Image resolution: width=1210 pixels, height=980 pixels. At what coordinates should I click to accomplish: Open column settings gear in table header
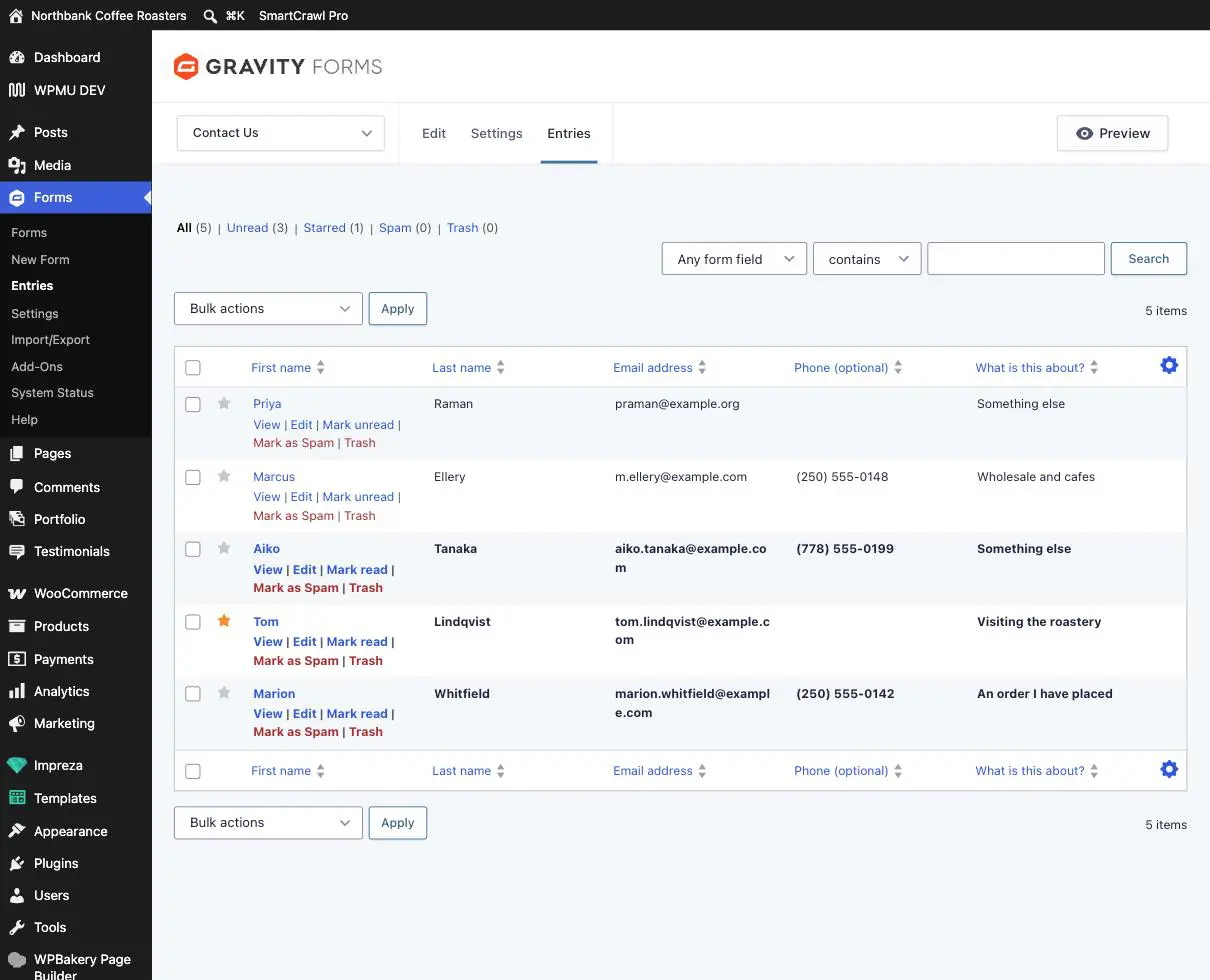[1169, 366]
